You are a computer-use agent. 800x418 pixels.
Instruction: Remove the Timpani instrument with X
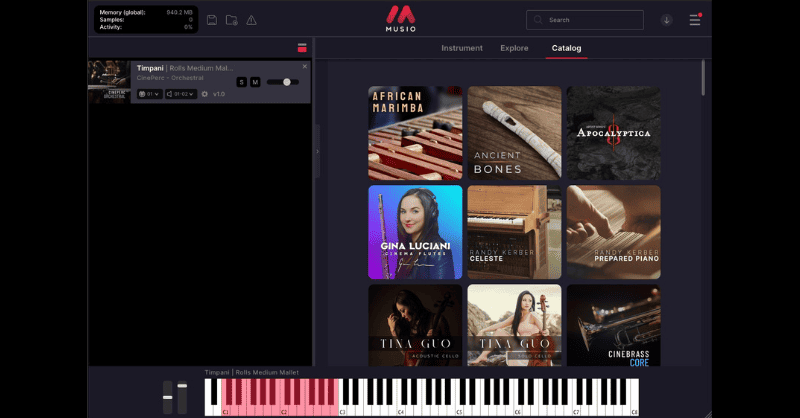click(x=305, y=66)
